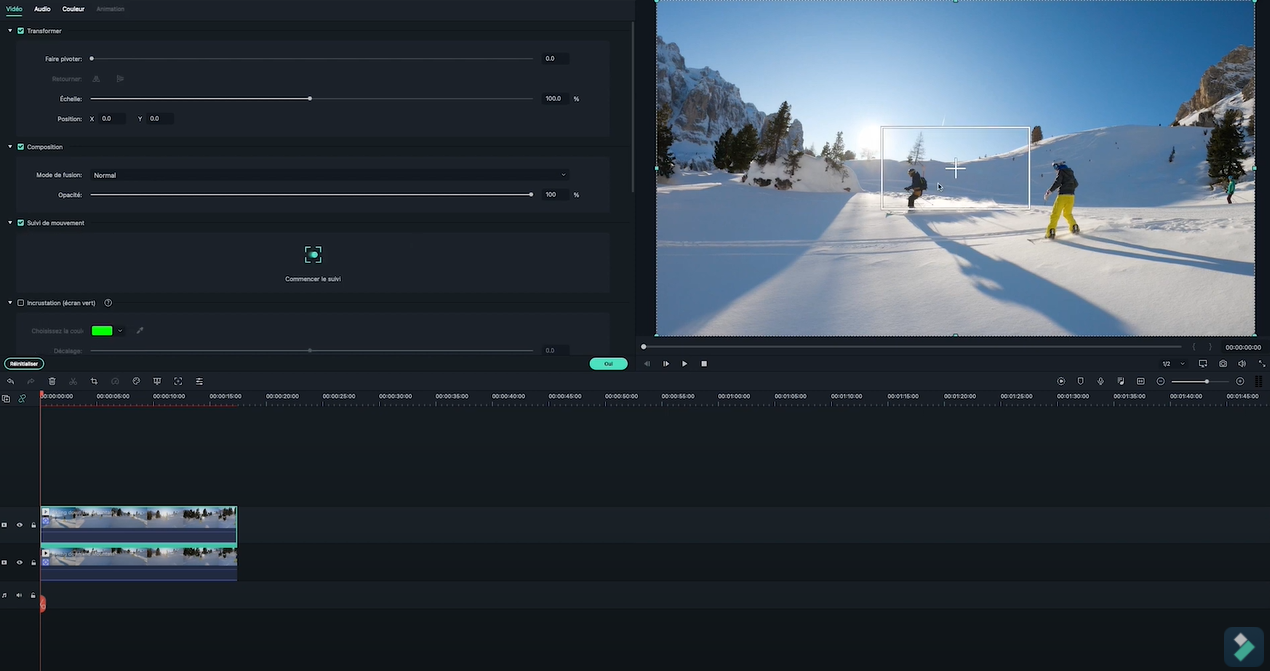This screenshot has width=1270, height=671.
Task: Click the help icon beside Incrustation
Action: pyautogui.click(x=108, y=303)
